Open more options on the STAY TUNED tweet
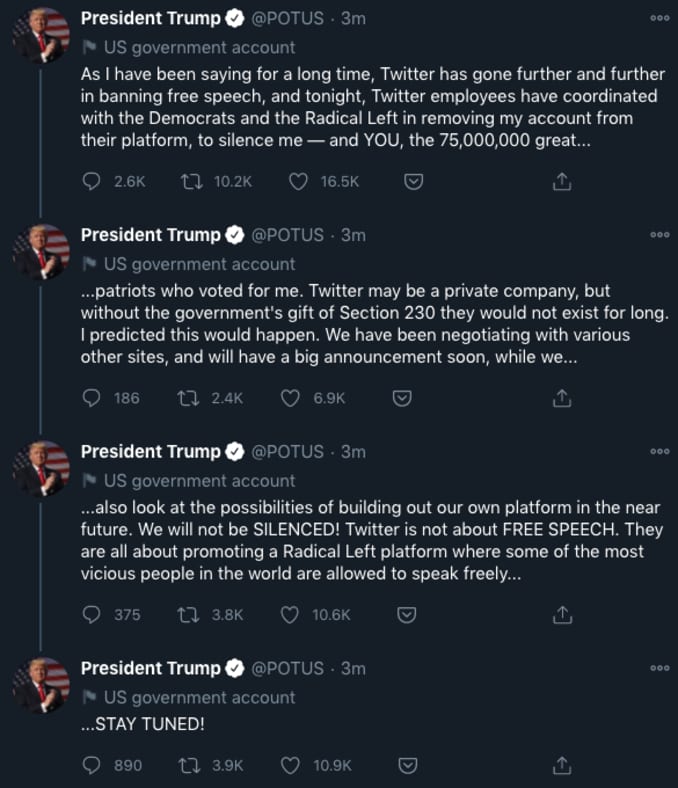The width and height of the screenshot is (678, 788). point(659,667)
